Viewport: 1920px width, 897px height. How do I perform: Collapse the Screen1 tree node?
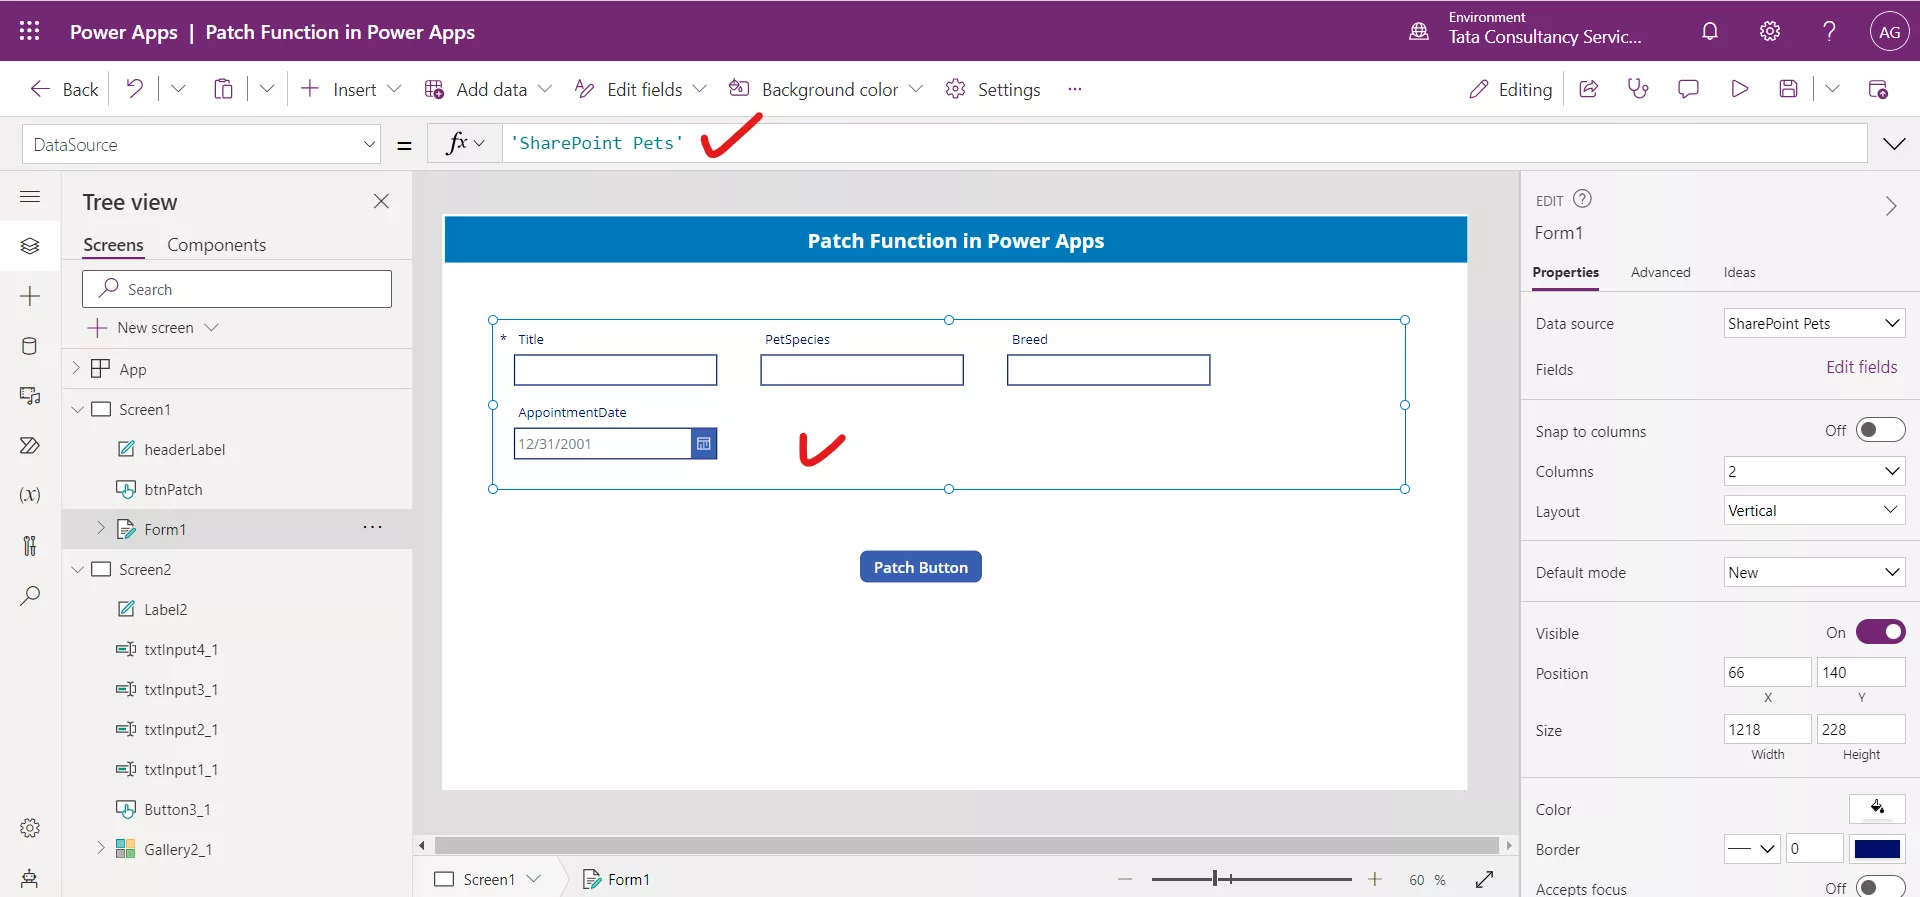click(x=77, y=409)
